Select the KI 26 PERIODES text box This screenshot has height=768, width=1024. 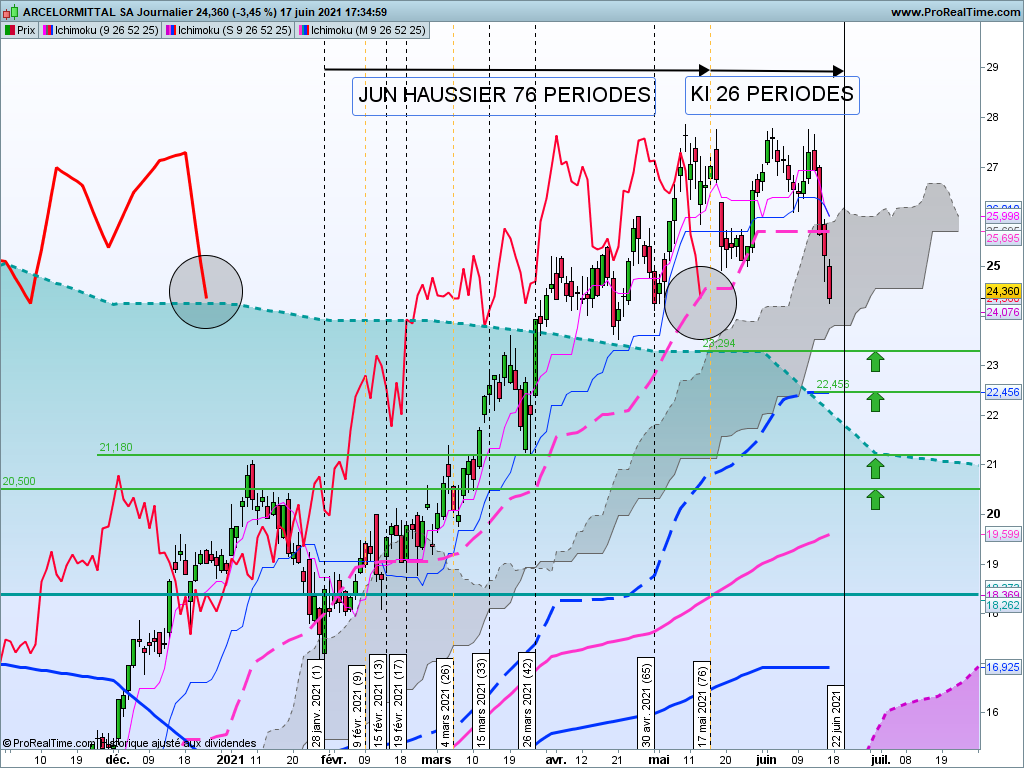pyautogui.click(x=772, y=95)
